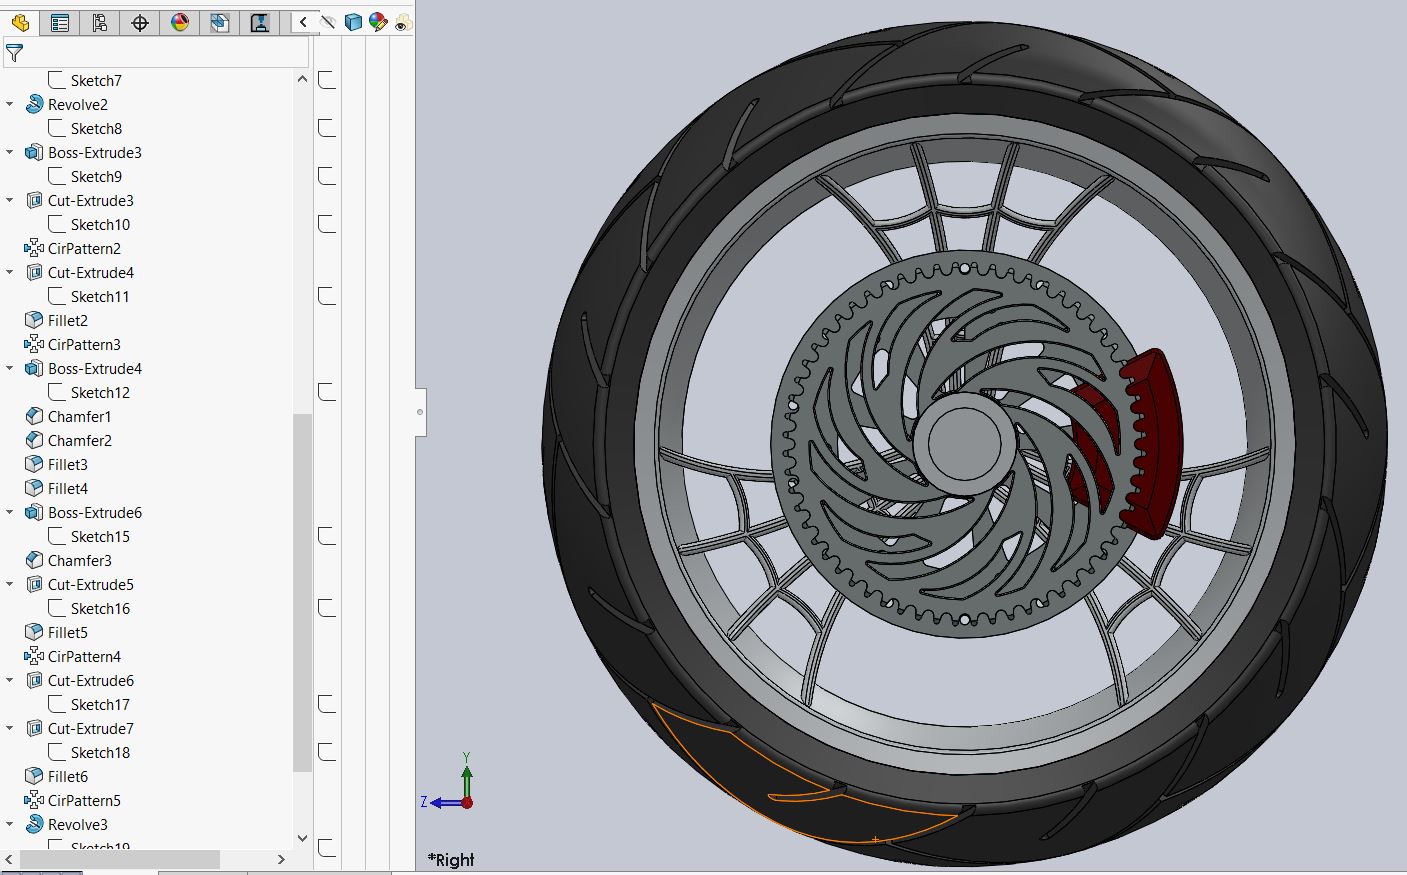This screenshot has height=875, width=1407.
Task: Open the PropertyManager panel icon
Action: point(59,22)
